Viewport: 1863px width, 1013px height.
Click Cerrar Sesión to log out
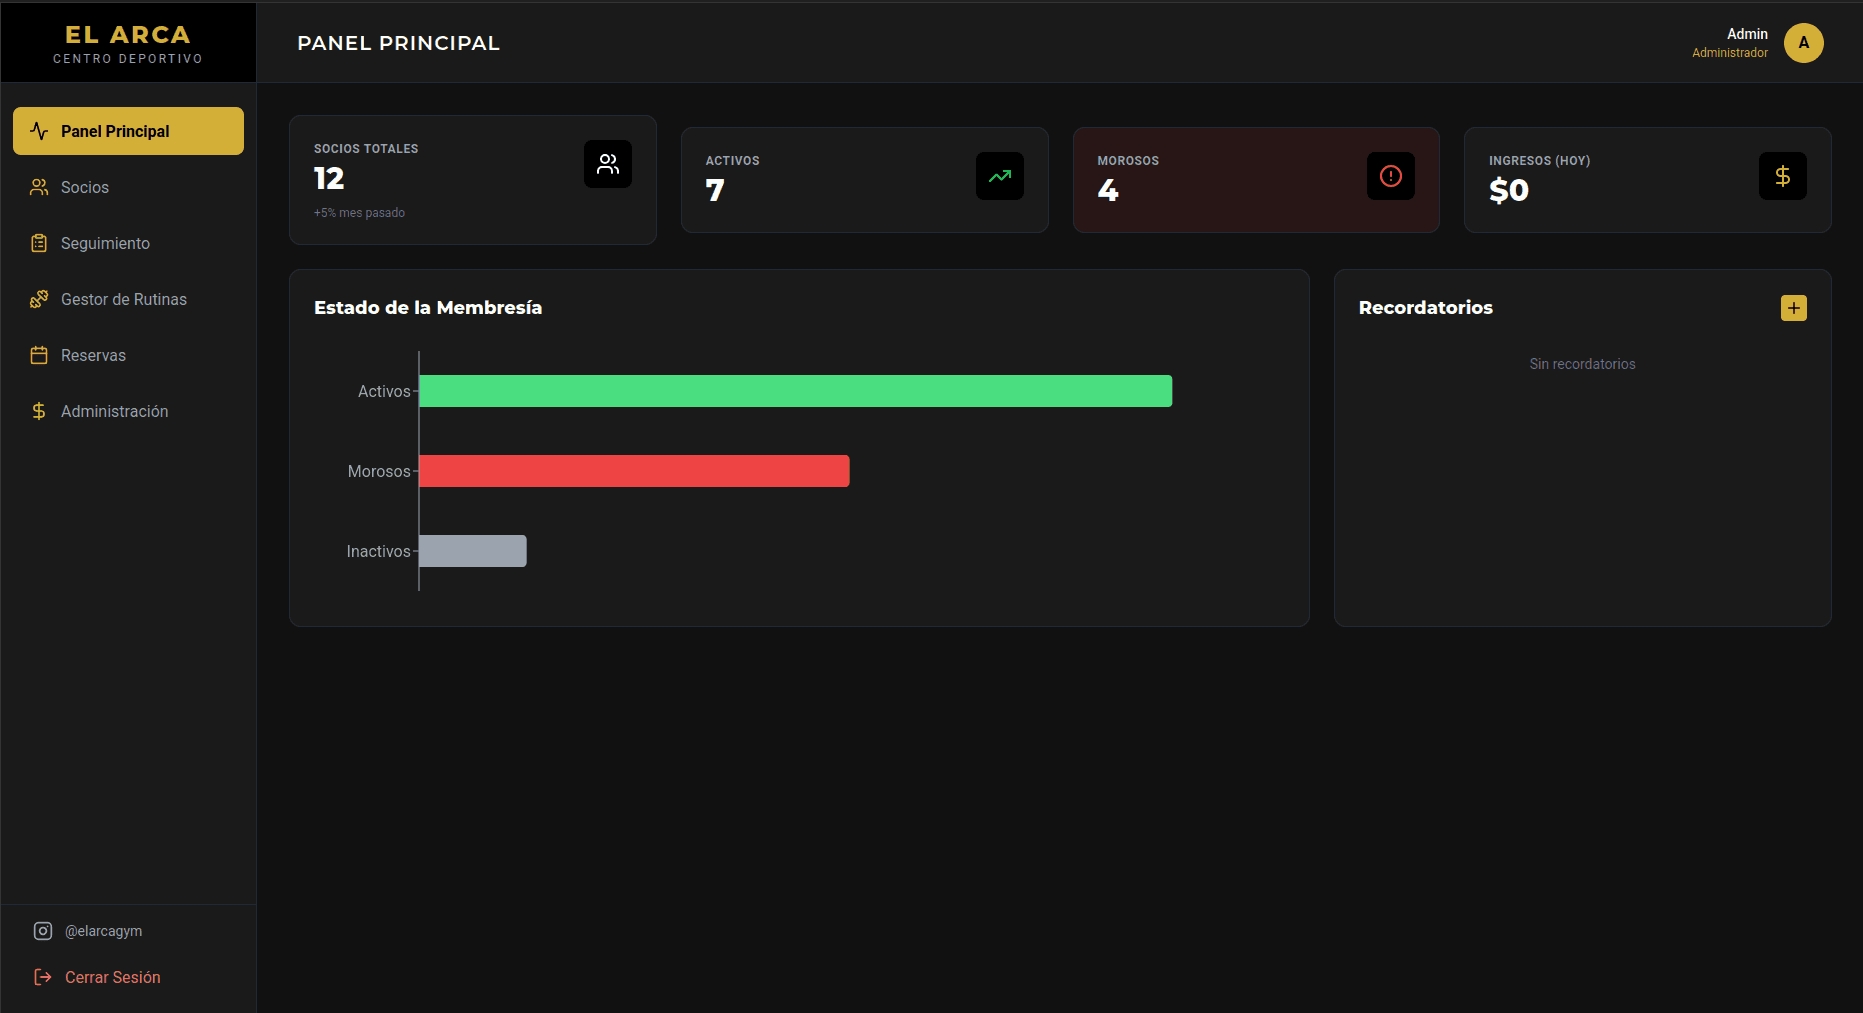[x=112, y=977]
